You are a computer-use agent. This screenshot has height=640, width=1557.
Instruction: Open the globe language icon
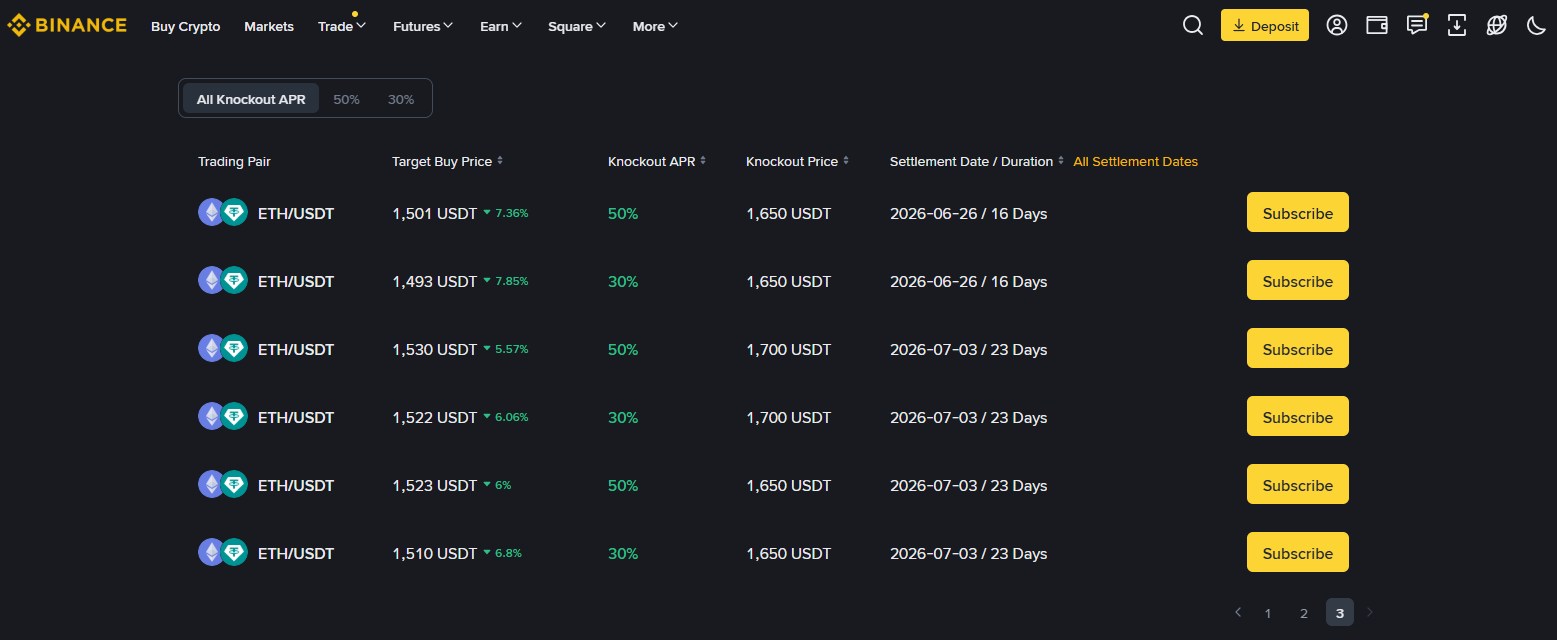tap(1497, 26)
